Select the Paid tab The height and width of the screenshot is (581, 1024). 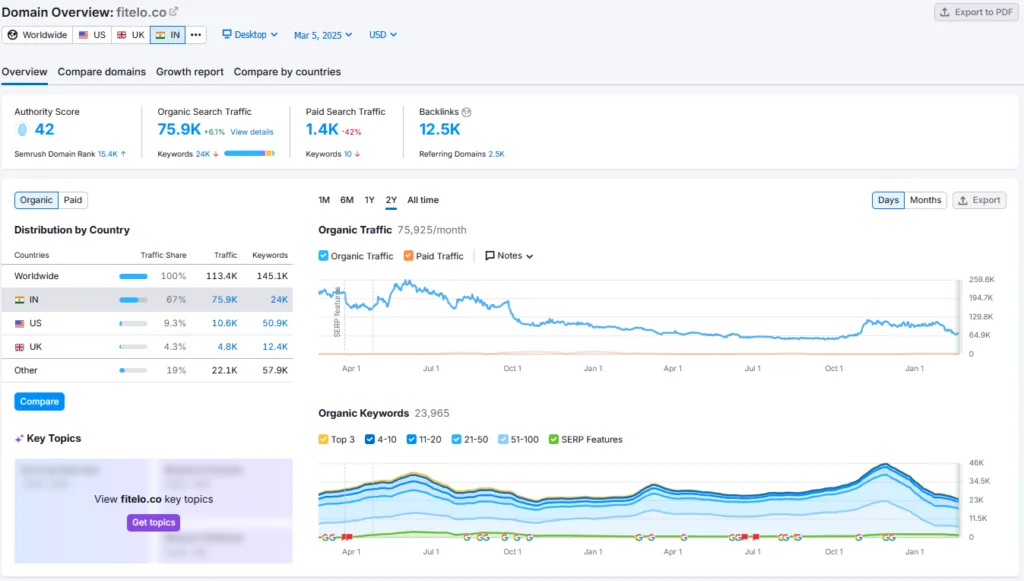(72, 200)
